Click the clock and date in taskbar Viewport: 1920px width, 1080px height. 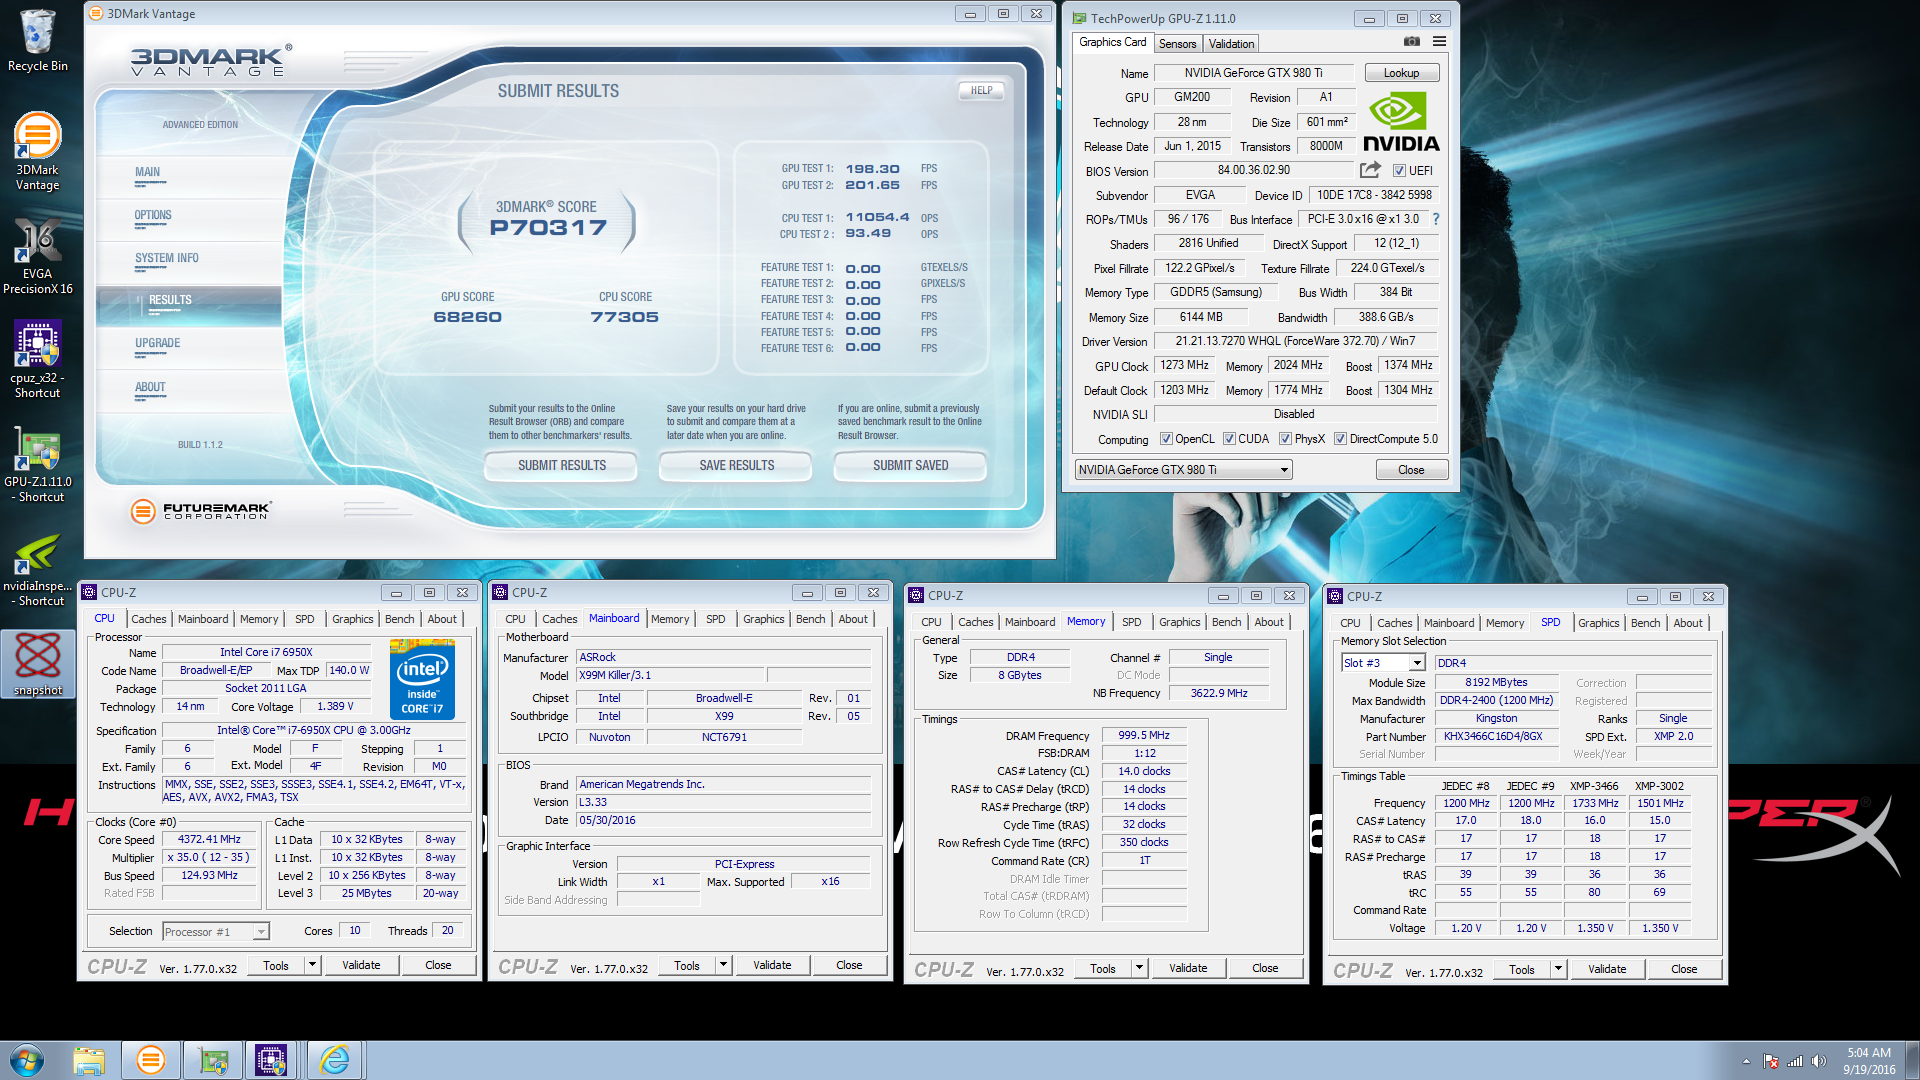[1869, 1061]
